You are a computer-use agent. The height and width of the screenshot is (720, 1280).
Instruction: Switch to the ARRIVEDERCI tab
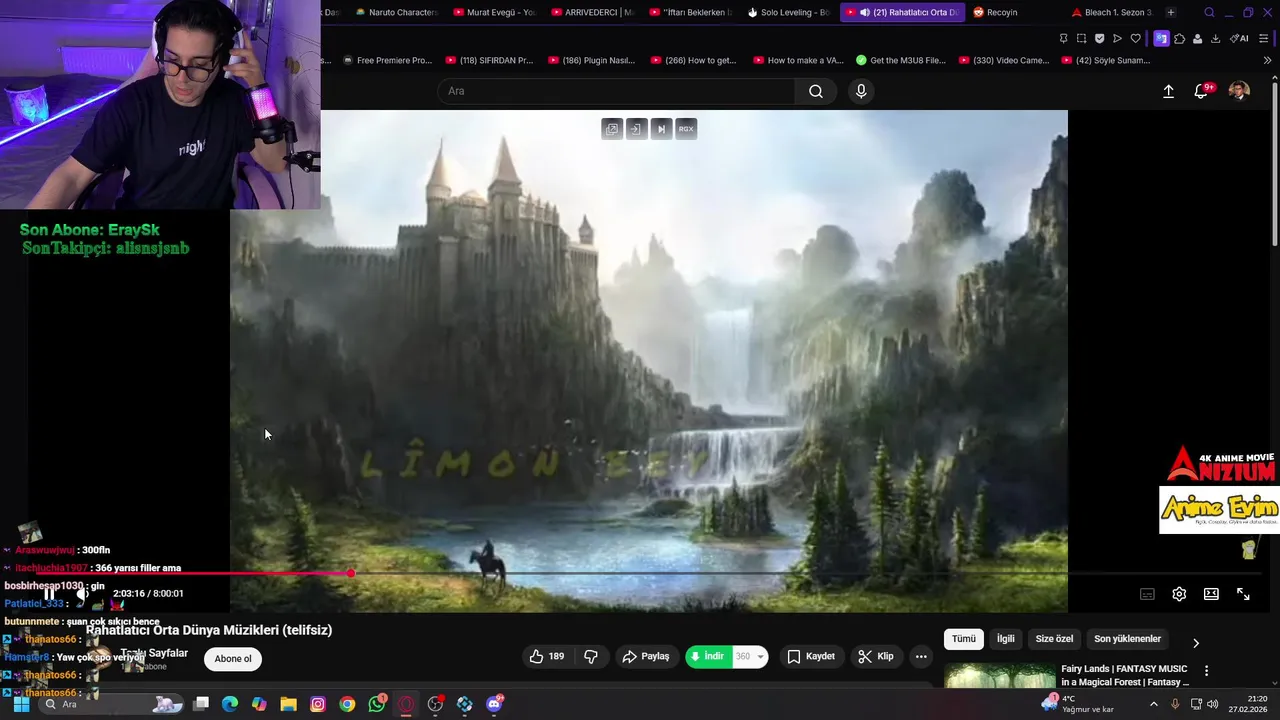(593, 12)
